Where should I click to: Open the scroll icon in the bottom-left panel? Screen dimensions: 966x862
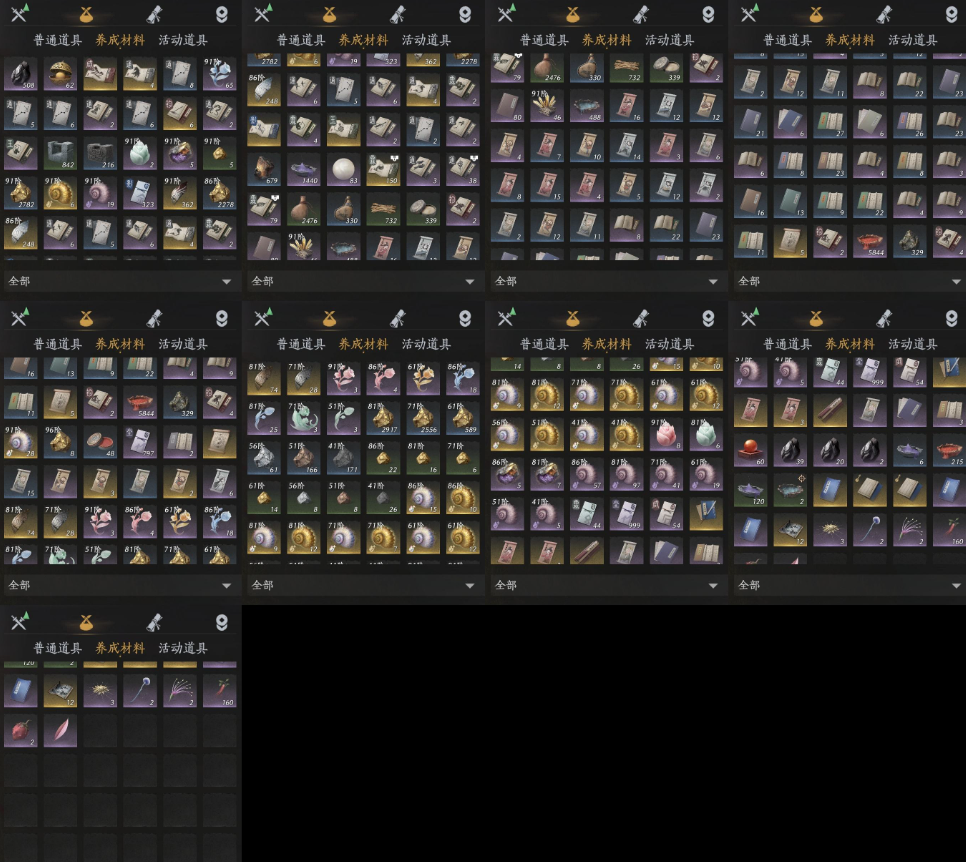[x=154, y=622]
